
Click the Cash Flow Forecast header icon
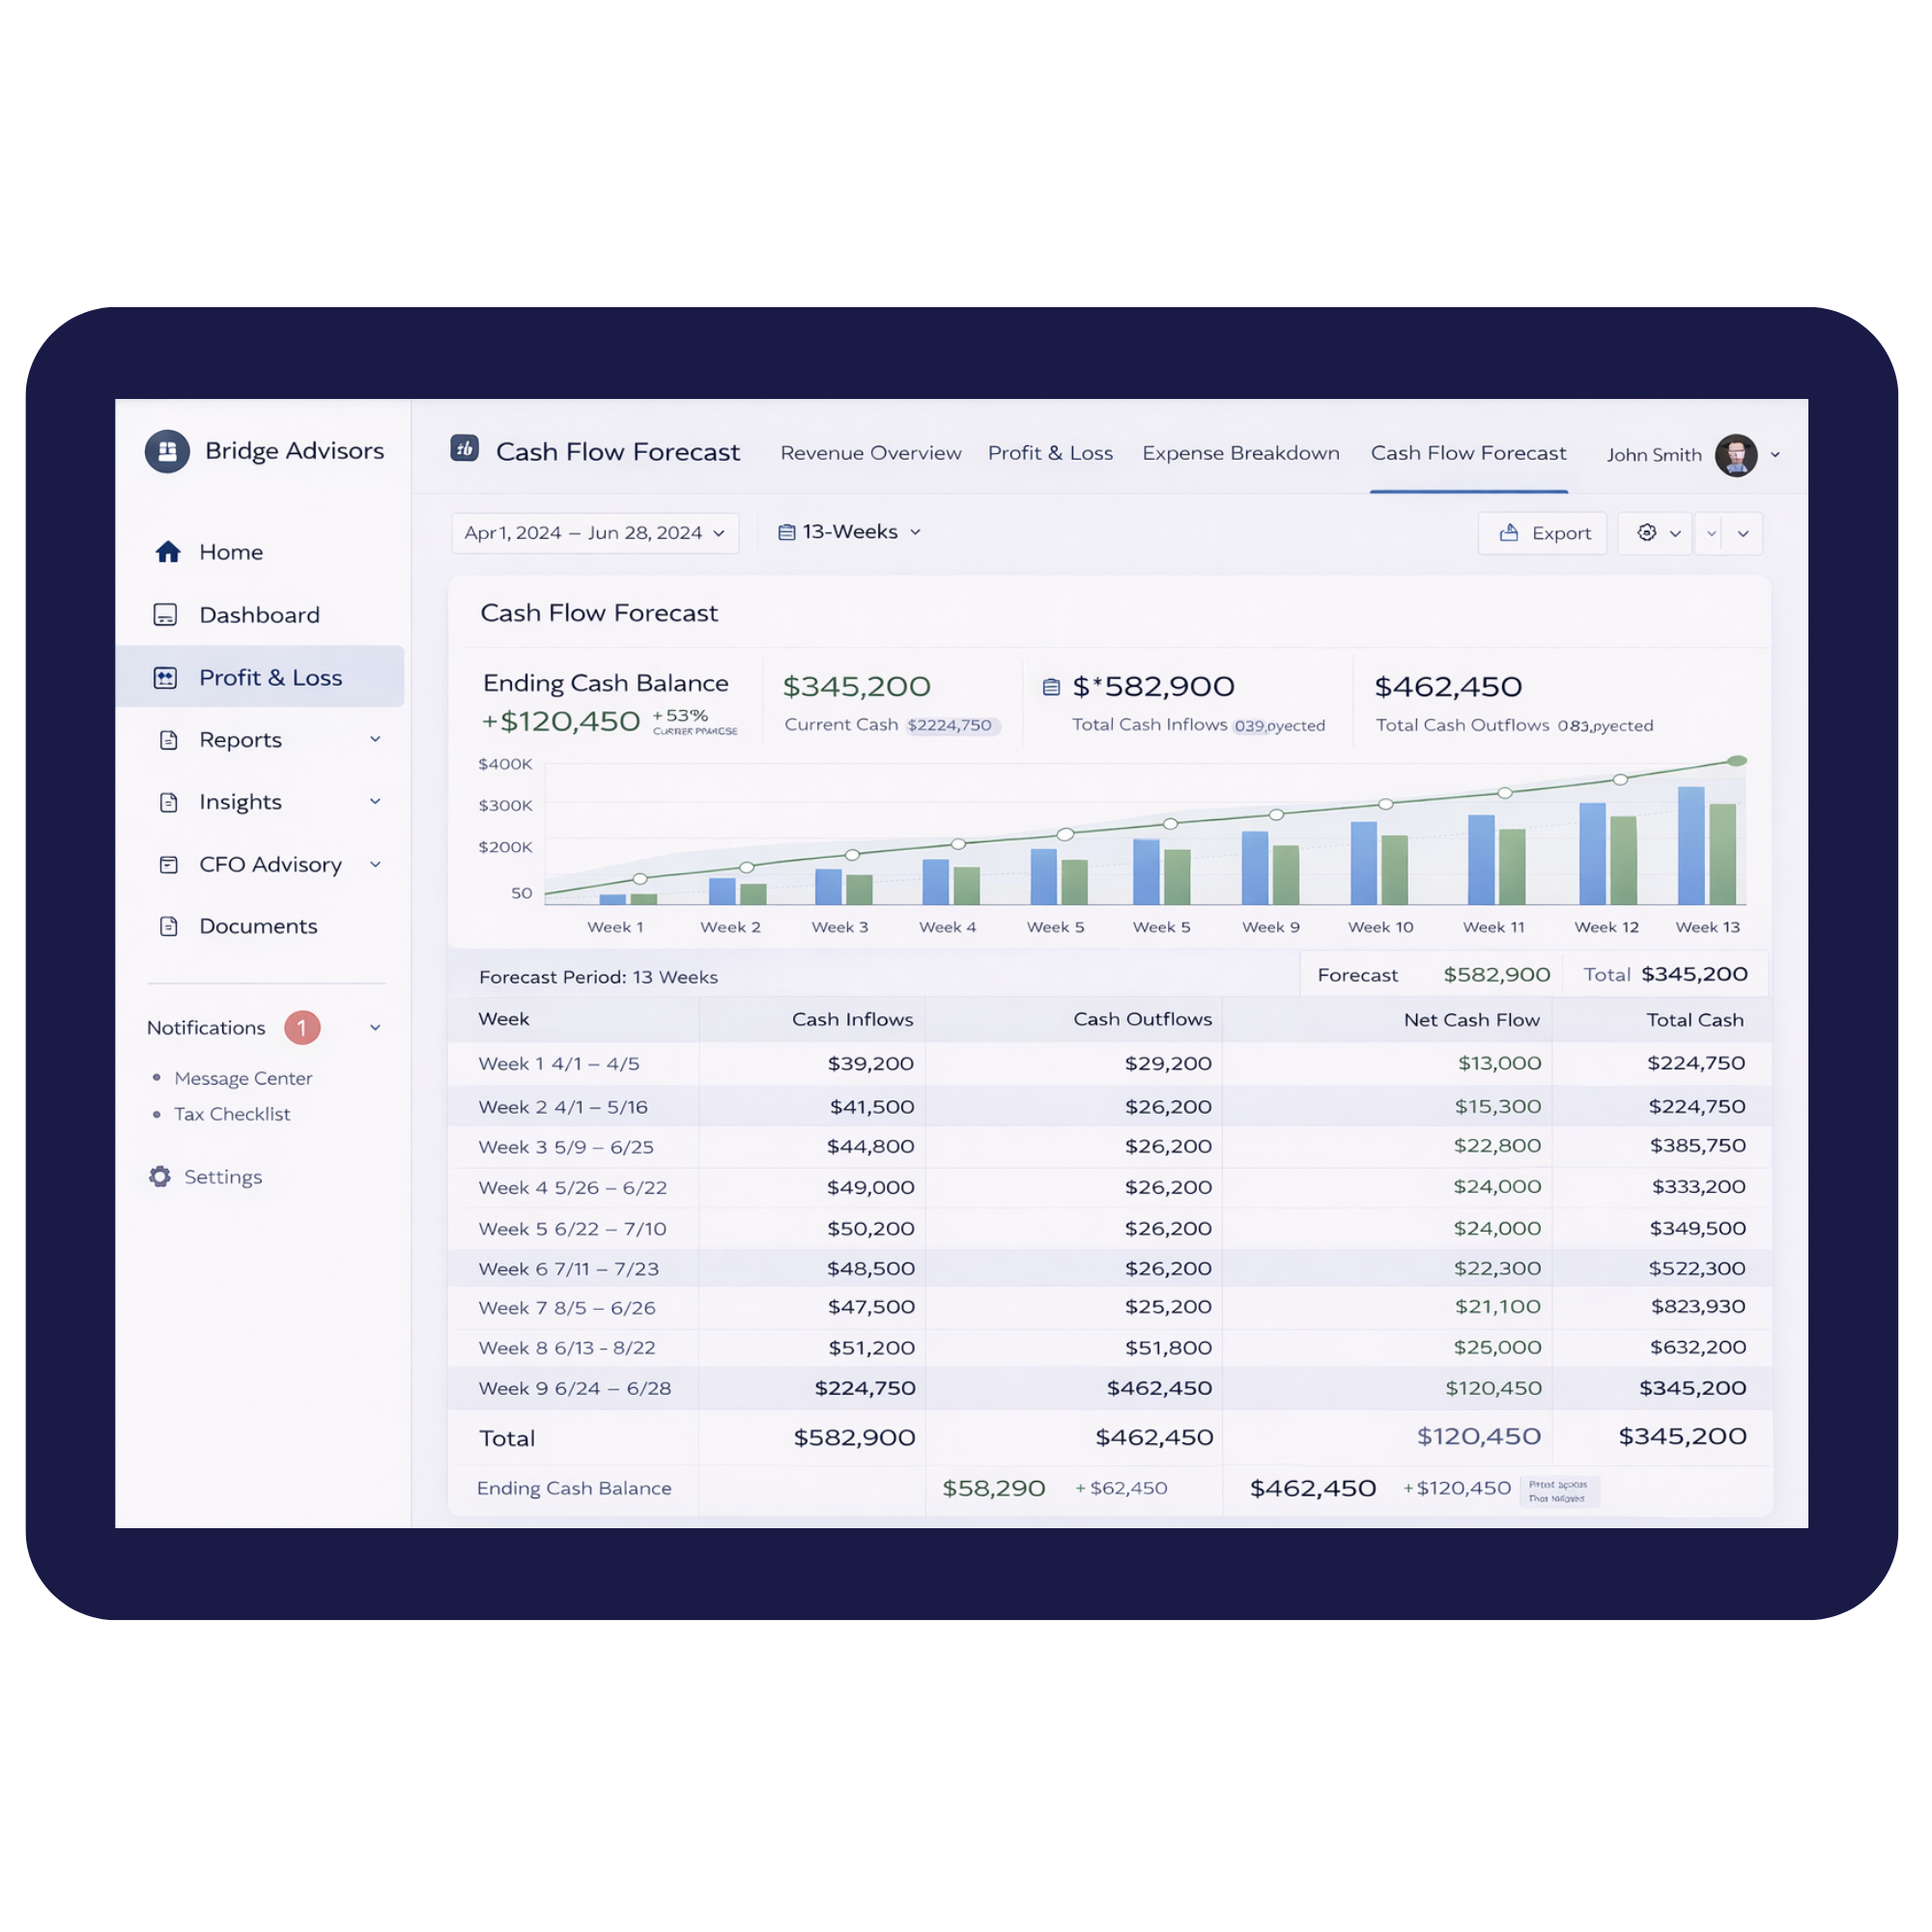464,449
